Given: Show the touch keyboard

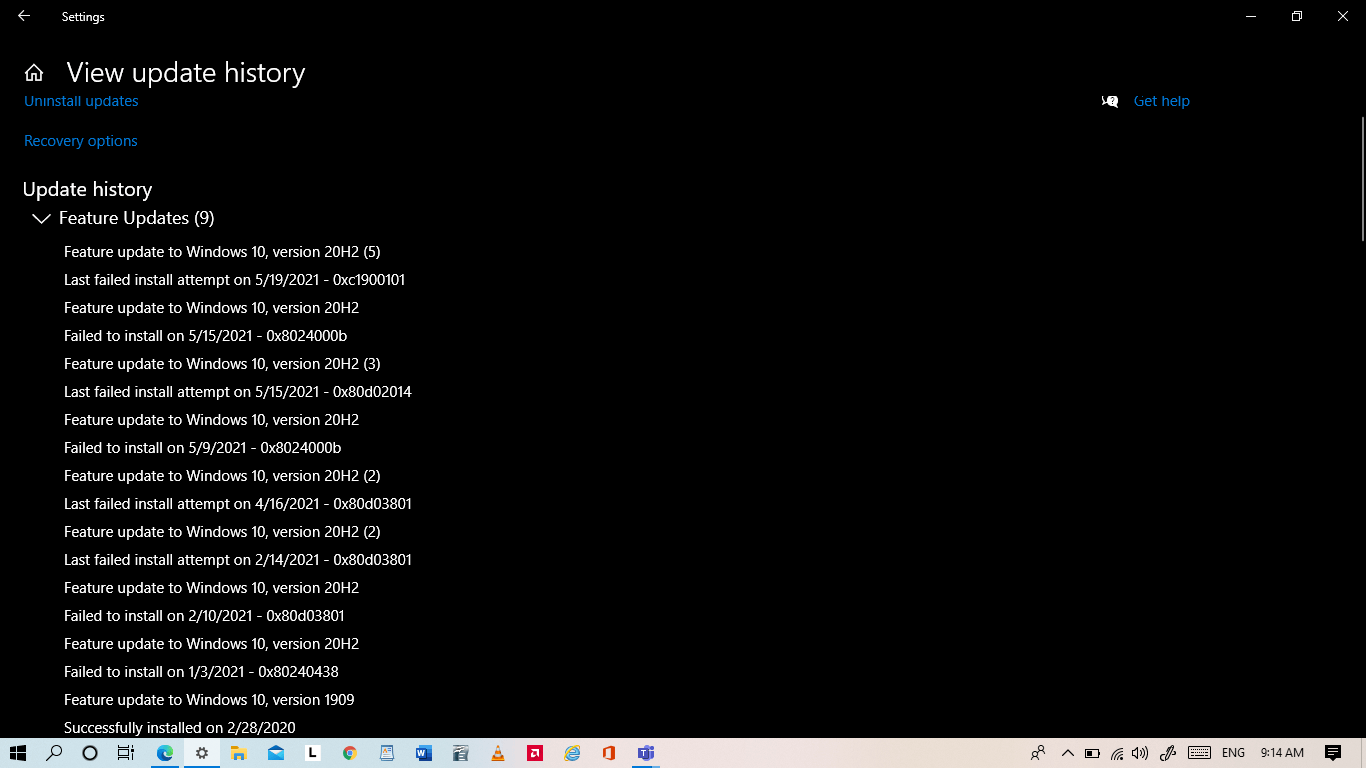Looking at the screenshot, I should (1200, 753).
